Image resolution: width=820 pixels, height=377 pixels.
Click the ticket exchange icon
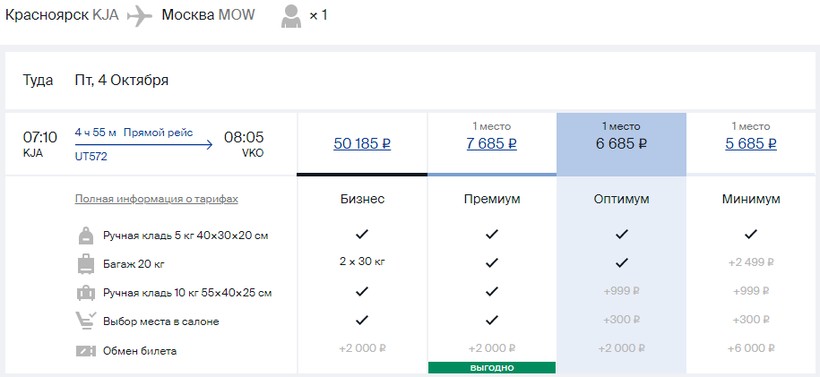pos(86,350)
